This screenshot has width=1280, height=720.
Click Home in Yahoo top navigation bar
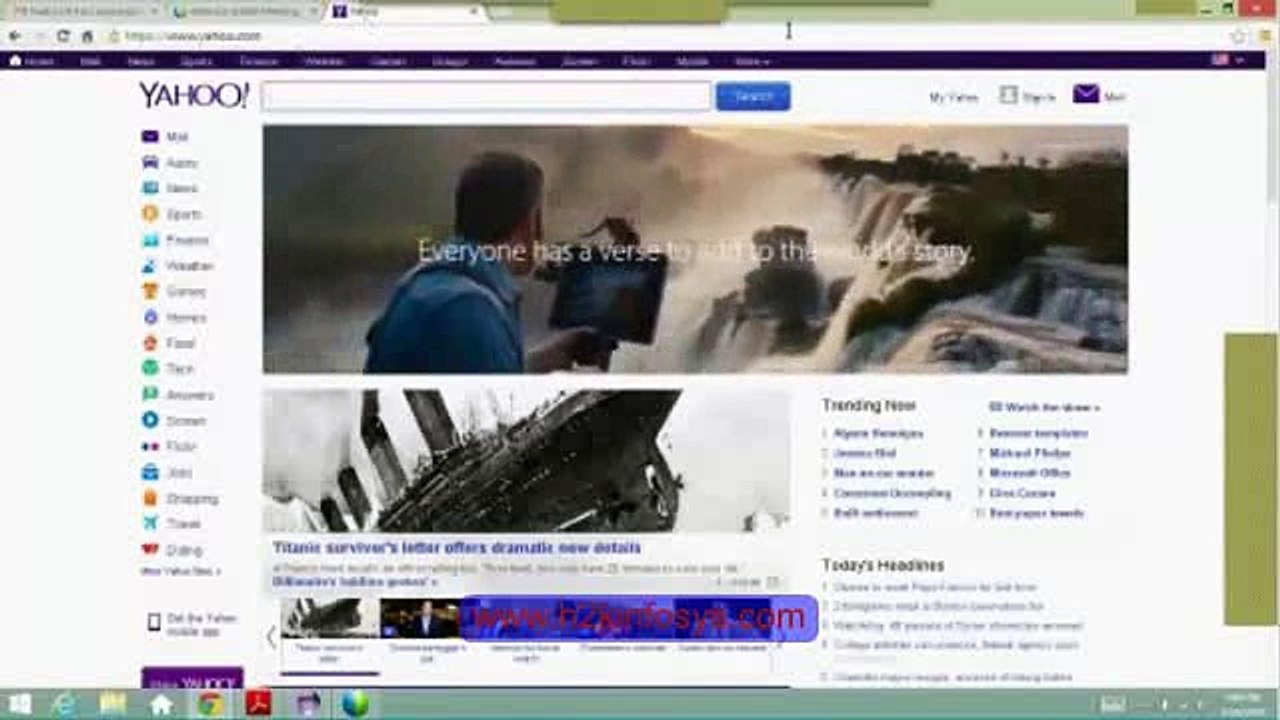click(x=31, y=61)
